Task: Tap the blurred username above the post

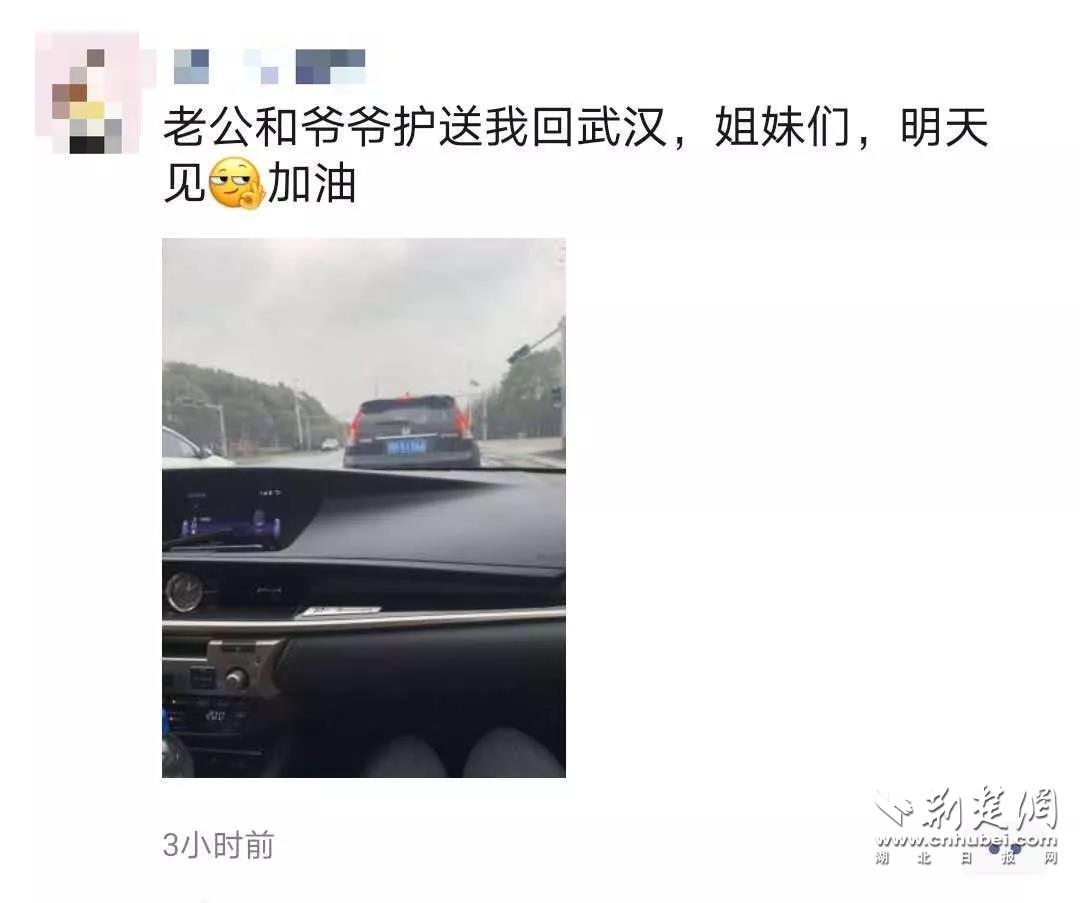Action: (269, 67)
